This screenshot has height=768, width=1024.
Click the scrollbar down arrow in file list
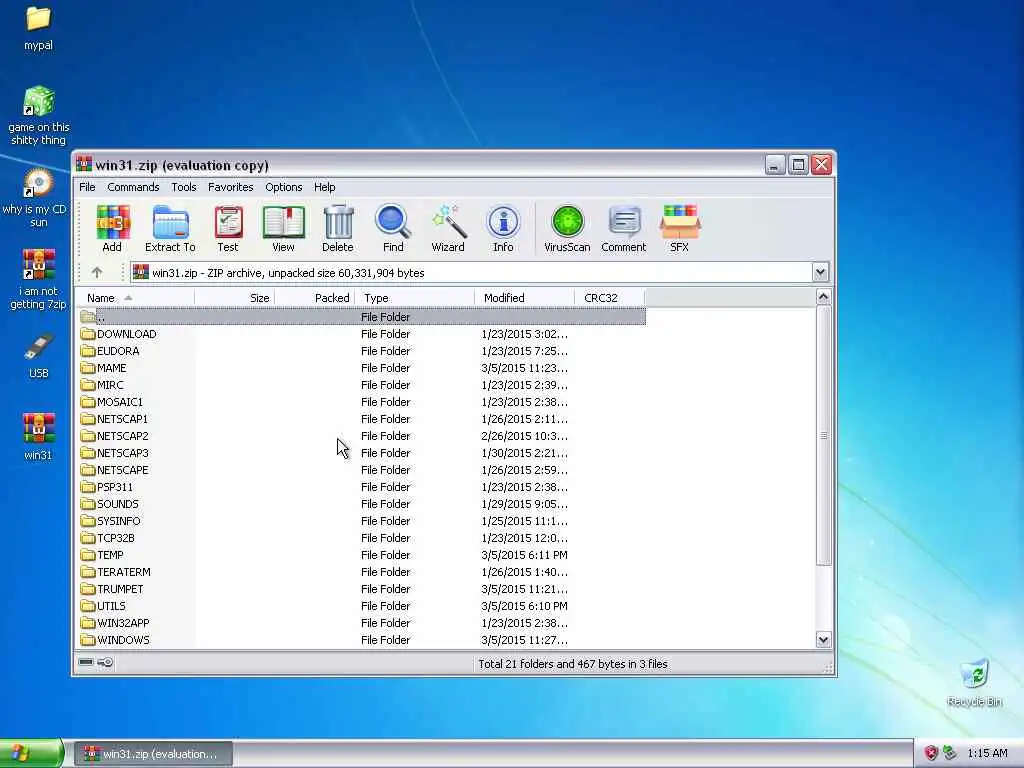coord(823,640)
